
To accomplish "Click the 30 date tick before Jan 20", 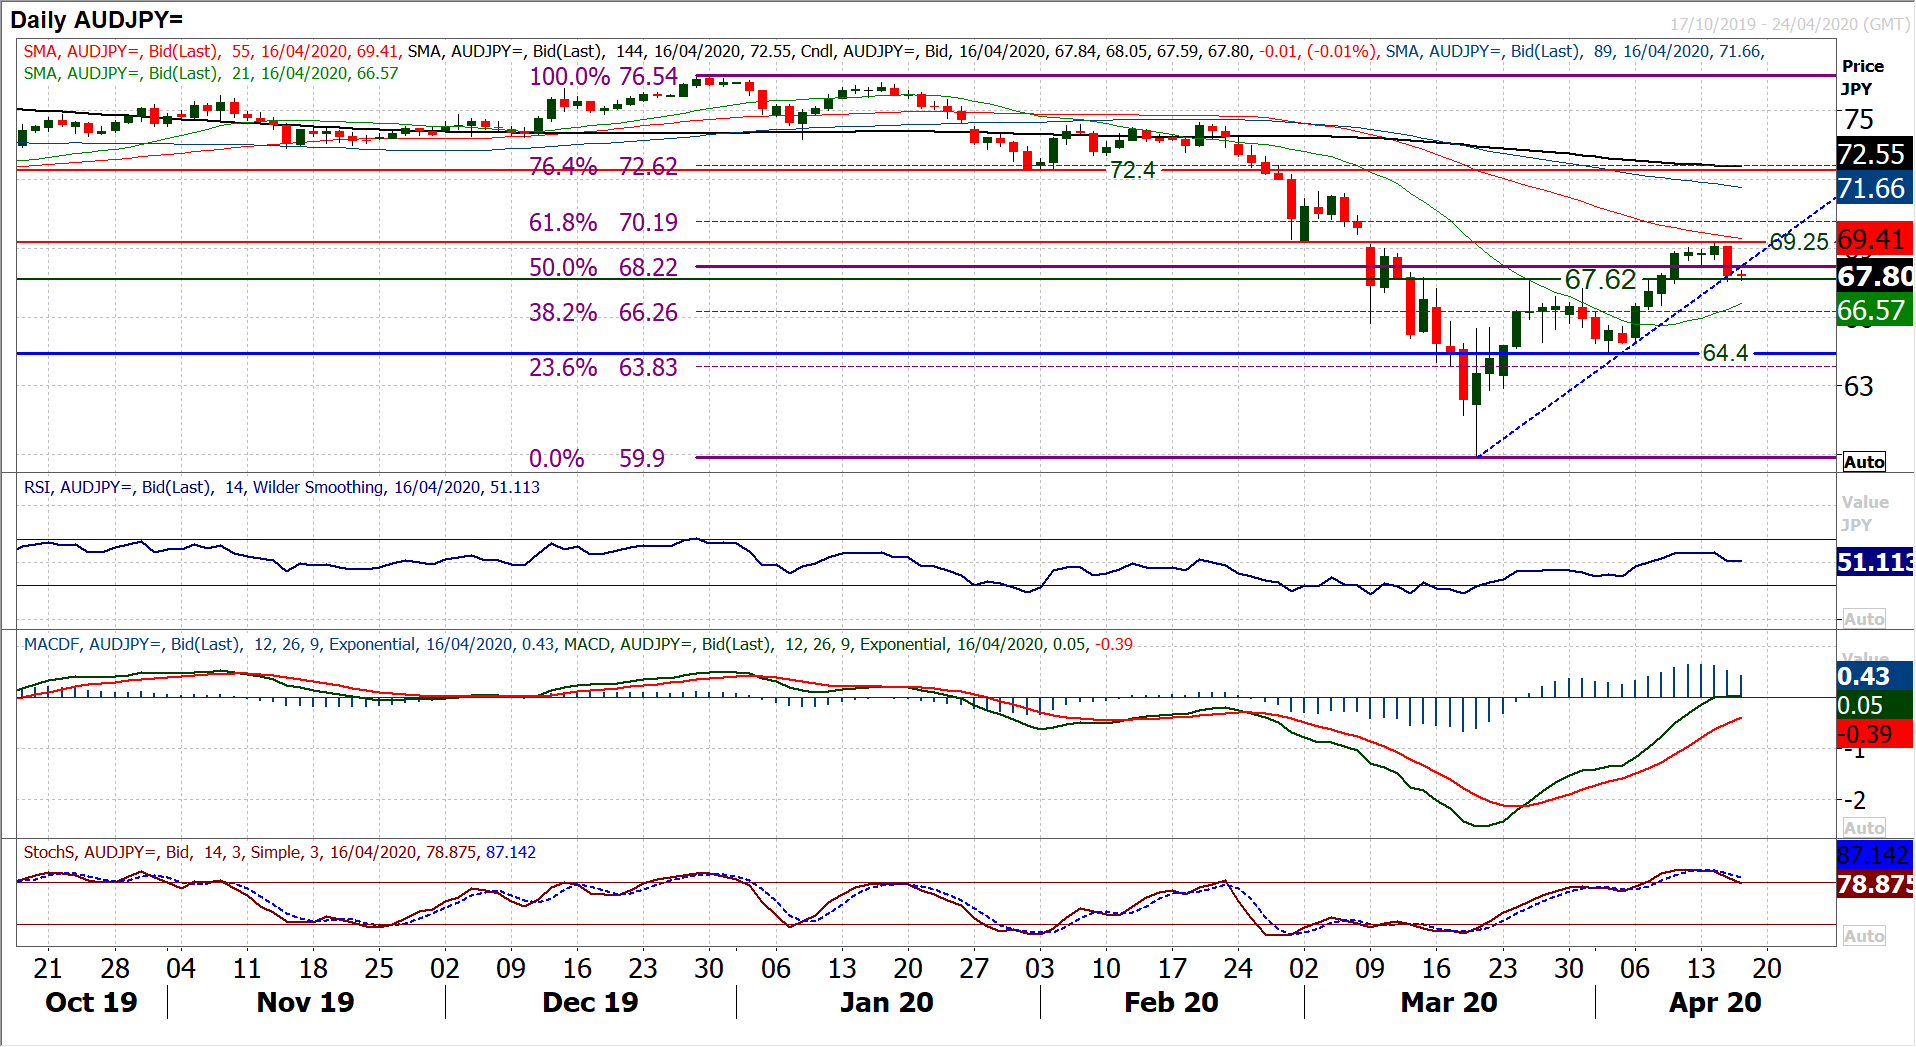I will 709,968.
